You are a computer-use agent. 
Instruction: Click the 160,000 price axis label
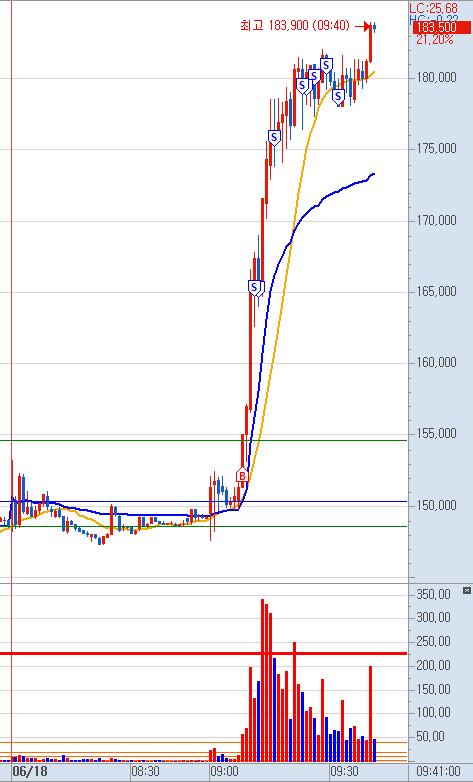pyautogui.click(x=437, y=362)
